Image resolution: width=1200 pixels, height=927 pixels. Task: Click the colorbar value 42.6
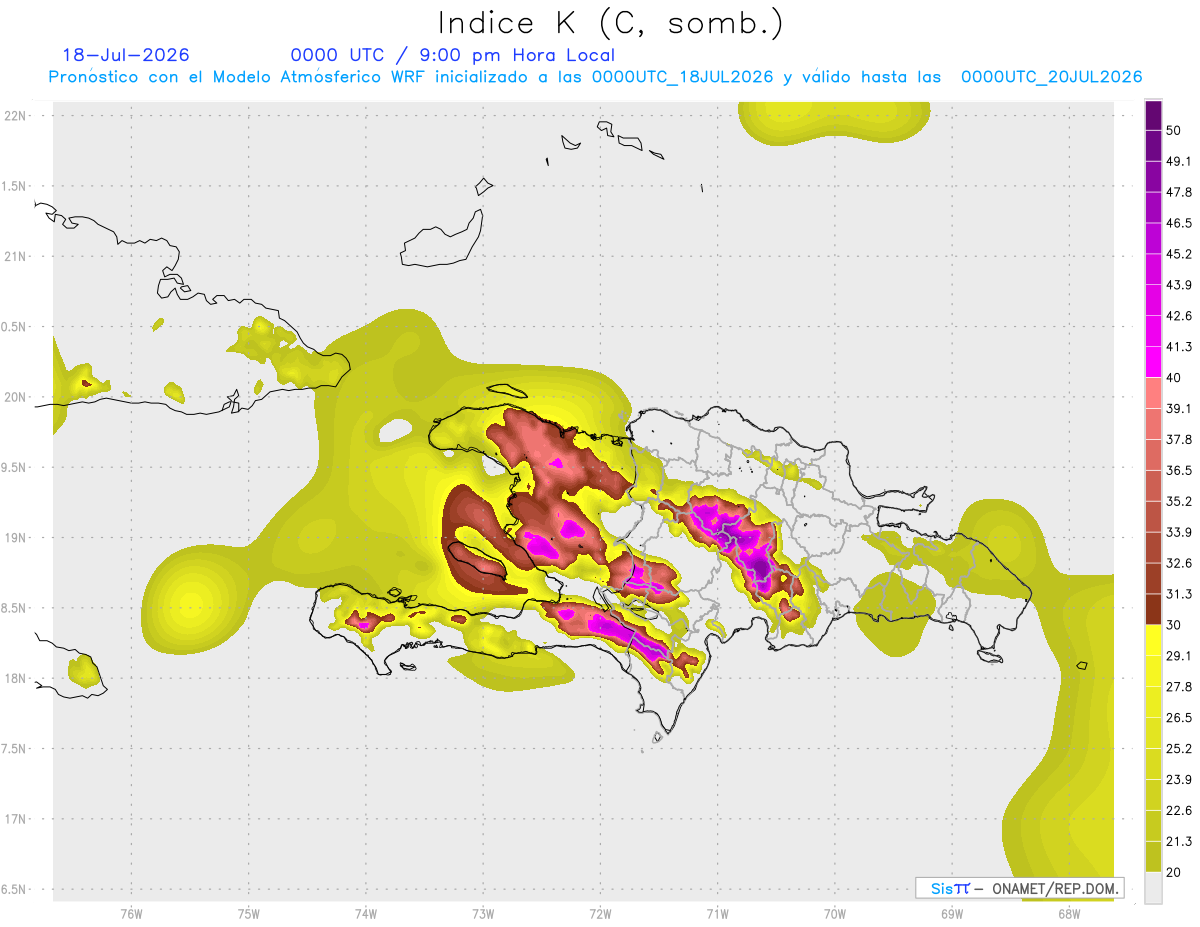point(1179,316)
